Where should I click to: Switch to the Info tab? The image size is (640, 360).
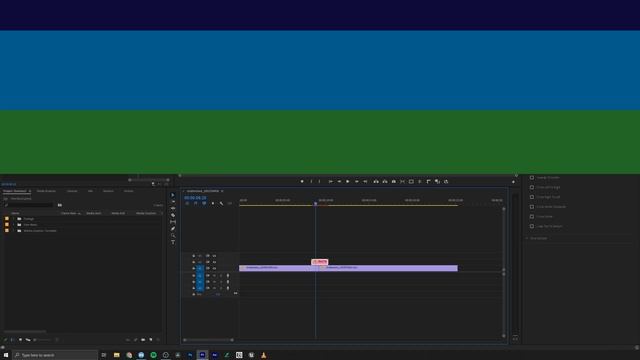[90, 191]
